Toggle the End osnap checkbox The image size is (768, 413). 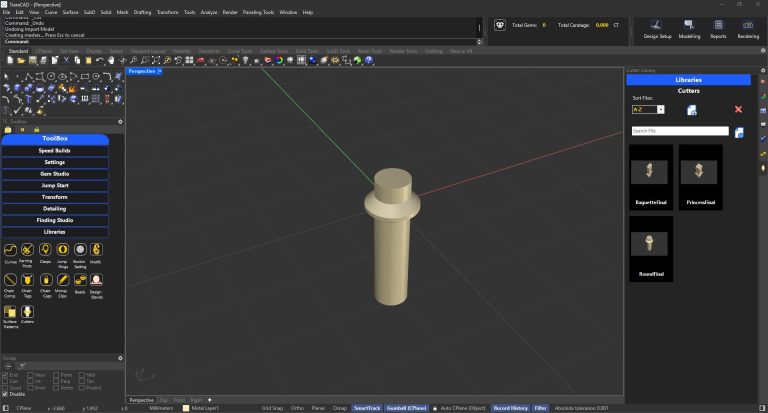5,374
